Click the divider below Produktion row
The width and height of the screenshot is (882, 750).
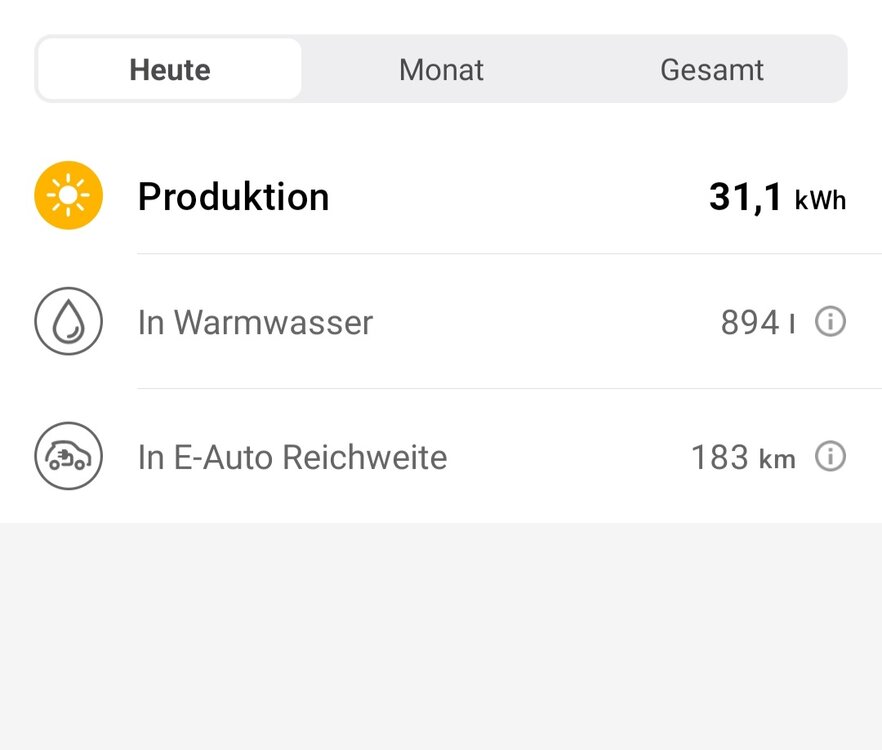510,254
